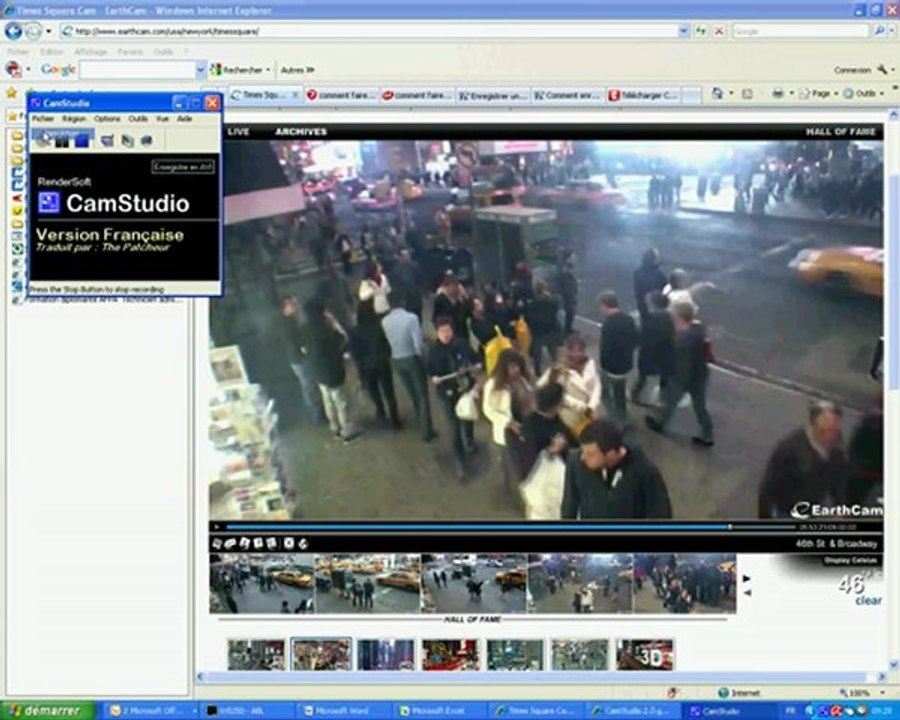Open the IE Page menu dropdown
The width and height of the screenshot is (900, 720).
click(819, 93)
